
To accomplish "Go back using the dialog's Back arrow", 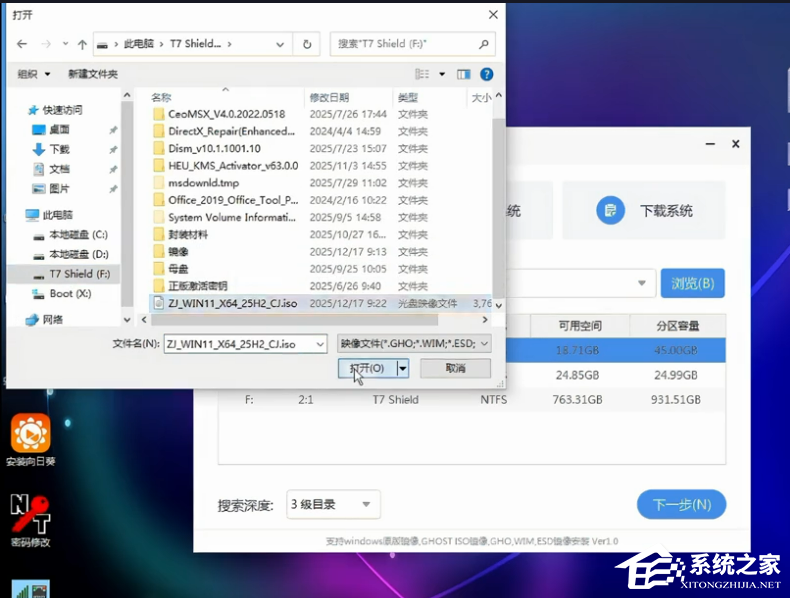I will (22, 44).
